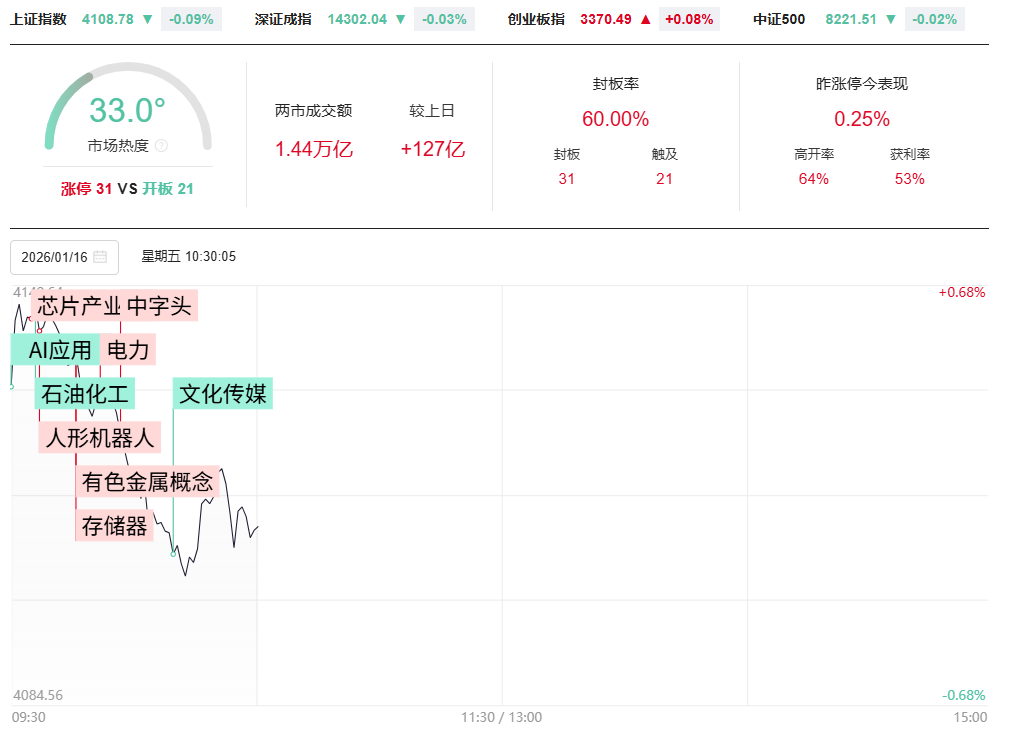Select the 文化传媒 sector tag
The width and height of the screenshot is (1017, 733).
(x=223, y=394)
